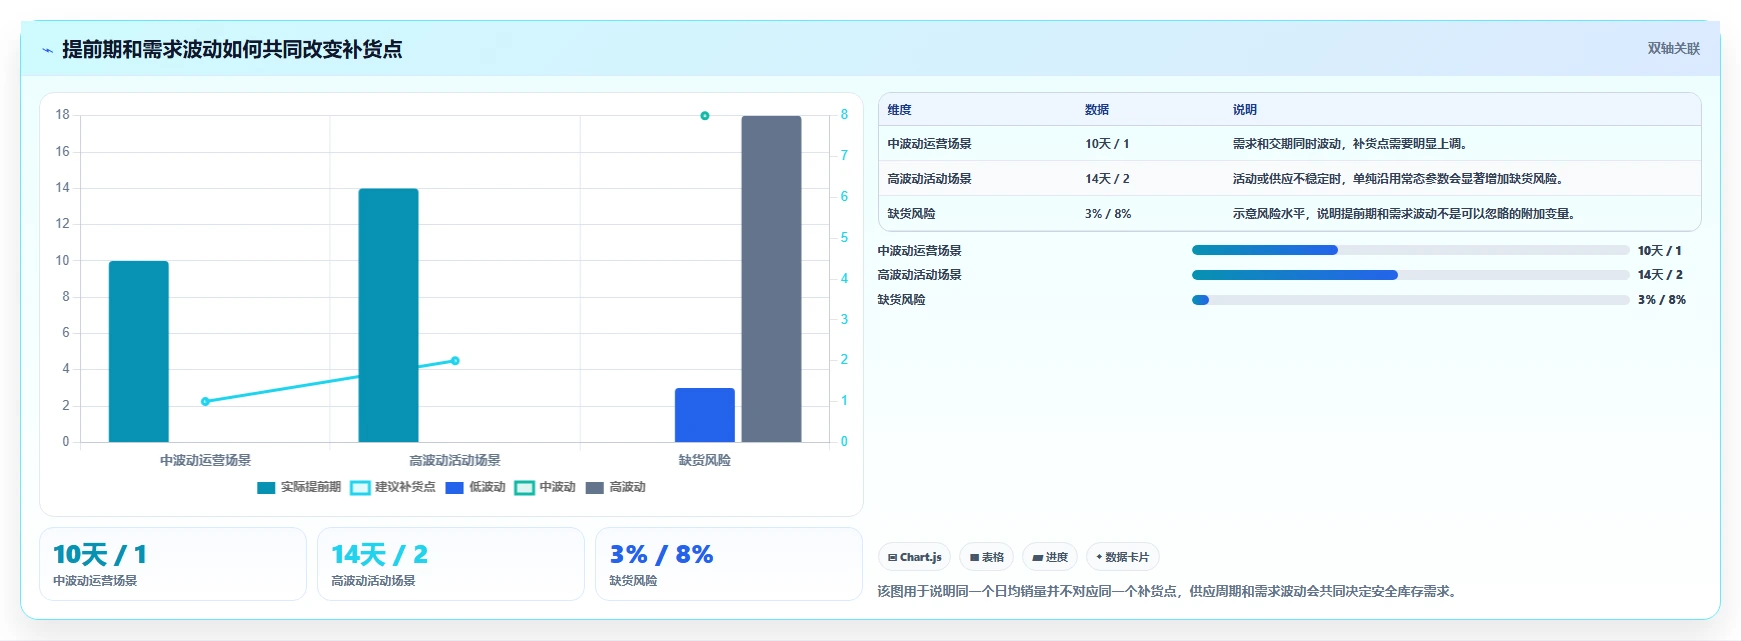
Task: Click the line point above 中波动运营场景
Action: click(x=205, y=401)
